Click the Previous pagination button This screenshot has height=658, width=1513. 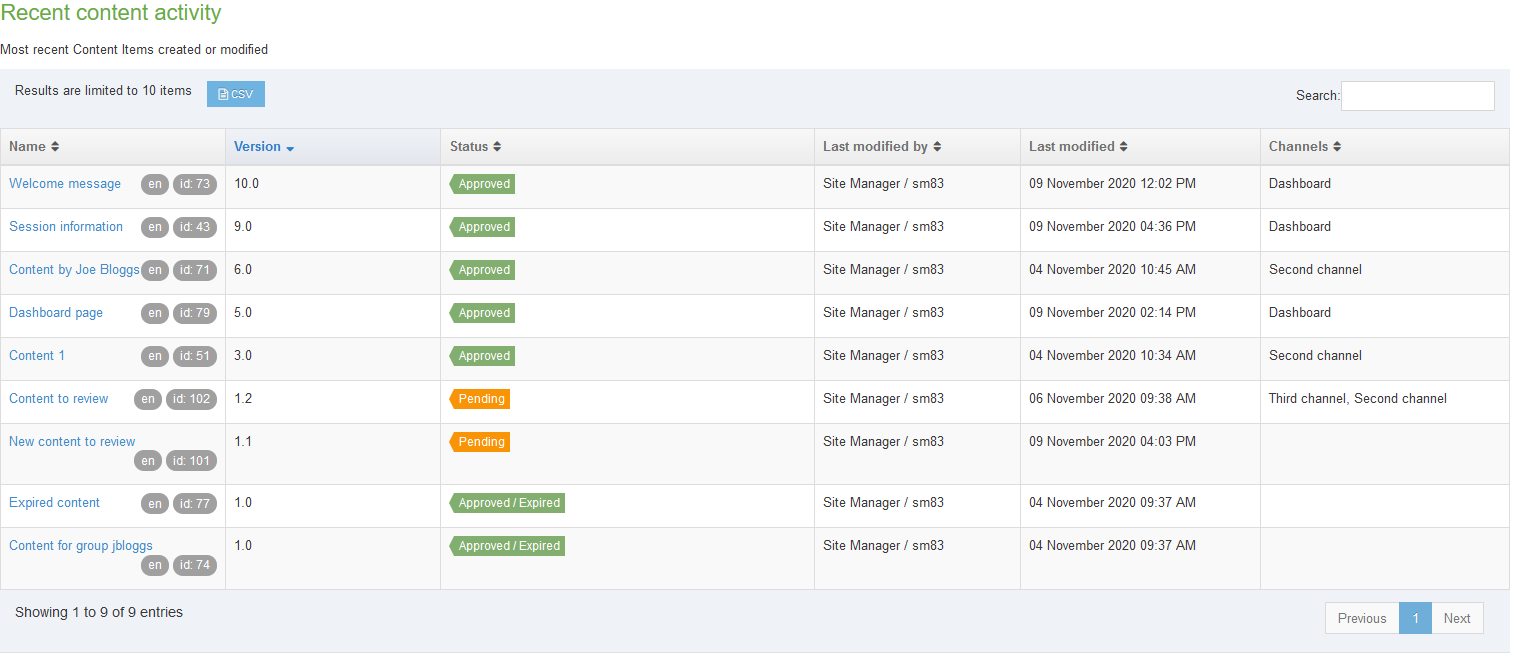(x=1361, y=618)
